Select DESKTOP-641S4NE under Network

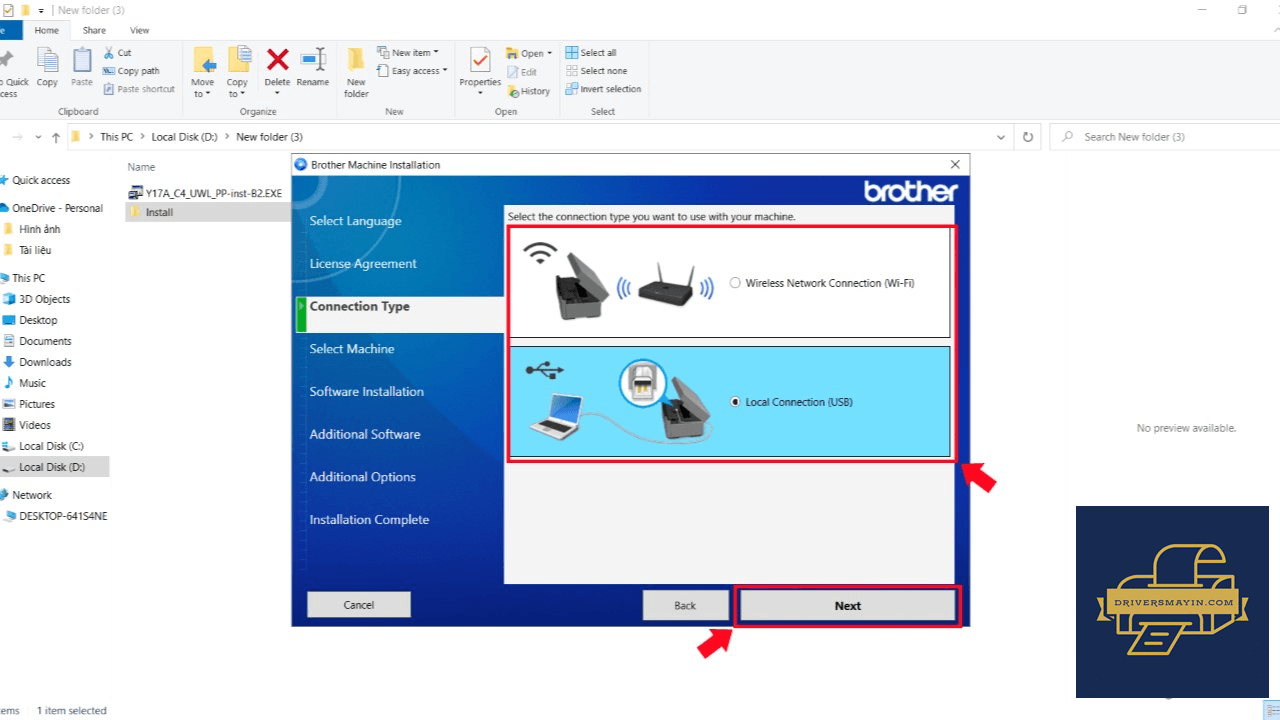coord(62,517)
